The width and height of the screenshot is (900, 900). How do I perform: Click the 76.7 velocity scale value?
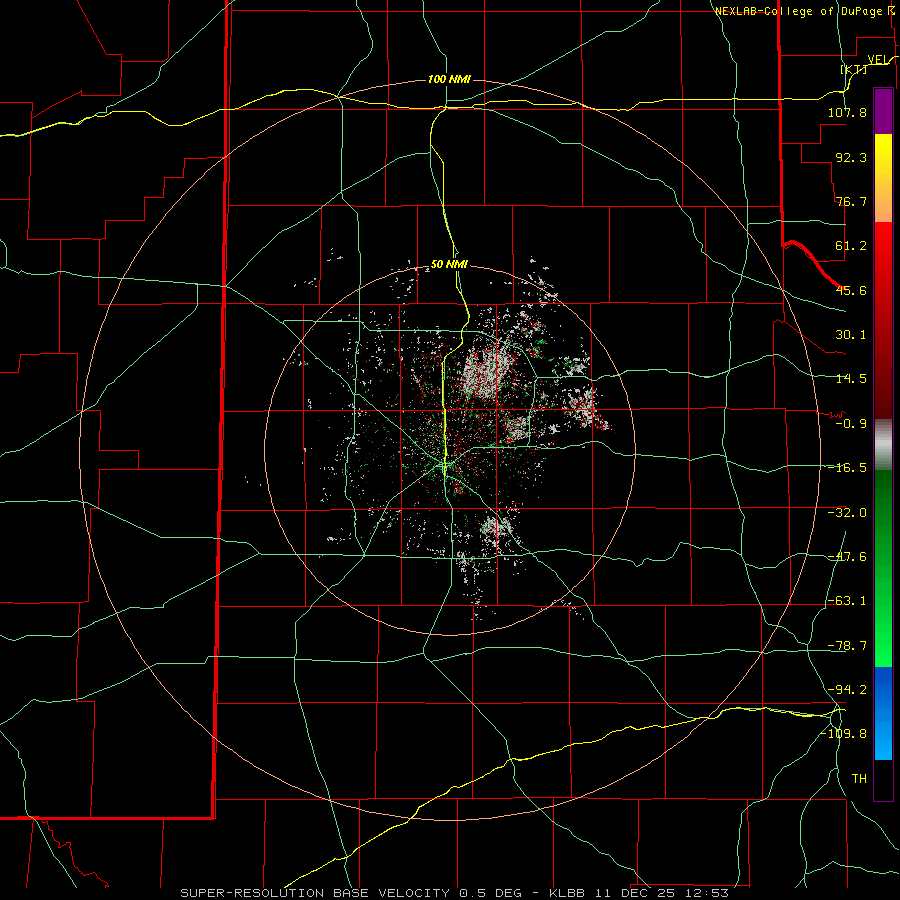[x=851, y=201]
